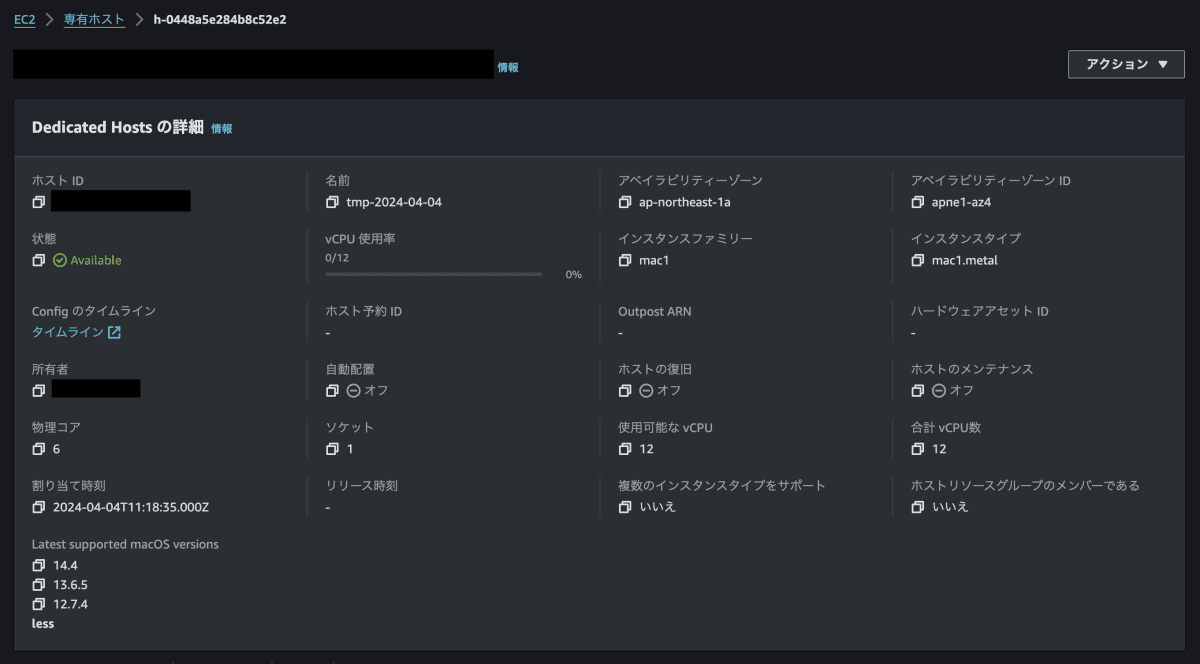The image size is (1200, 664).
Task: Copy availability zone ID apne1-az4
Action: click(x=918, y=202)
